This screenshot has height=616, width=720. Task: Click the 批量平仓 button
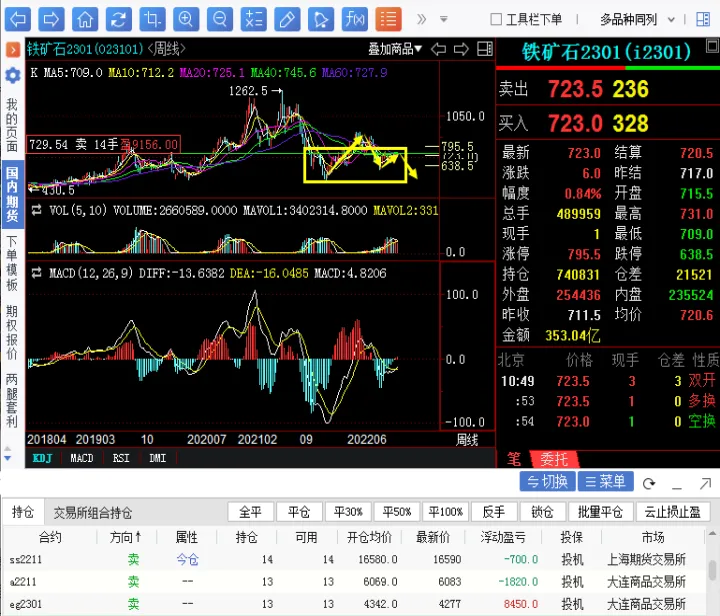click(x=601, y=512)
